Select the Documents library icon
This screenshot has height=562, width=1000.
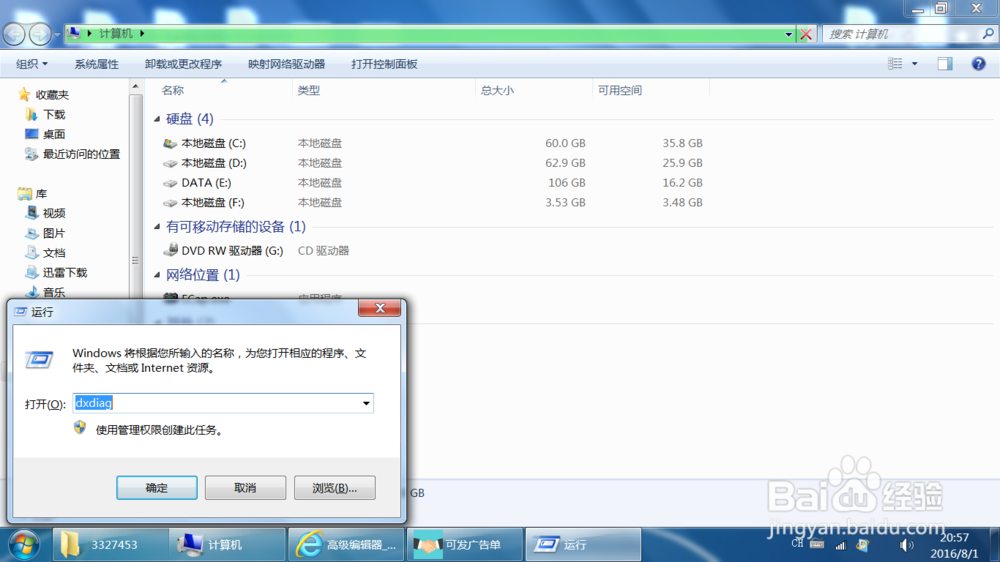click(31, 253)
